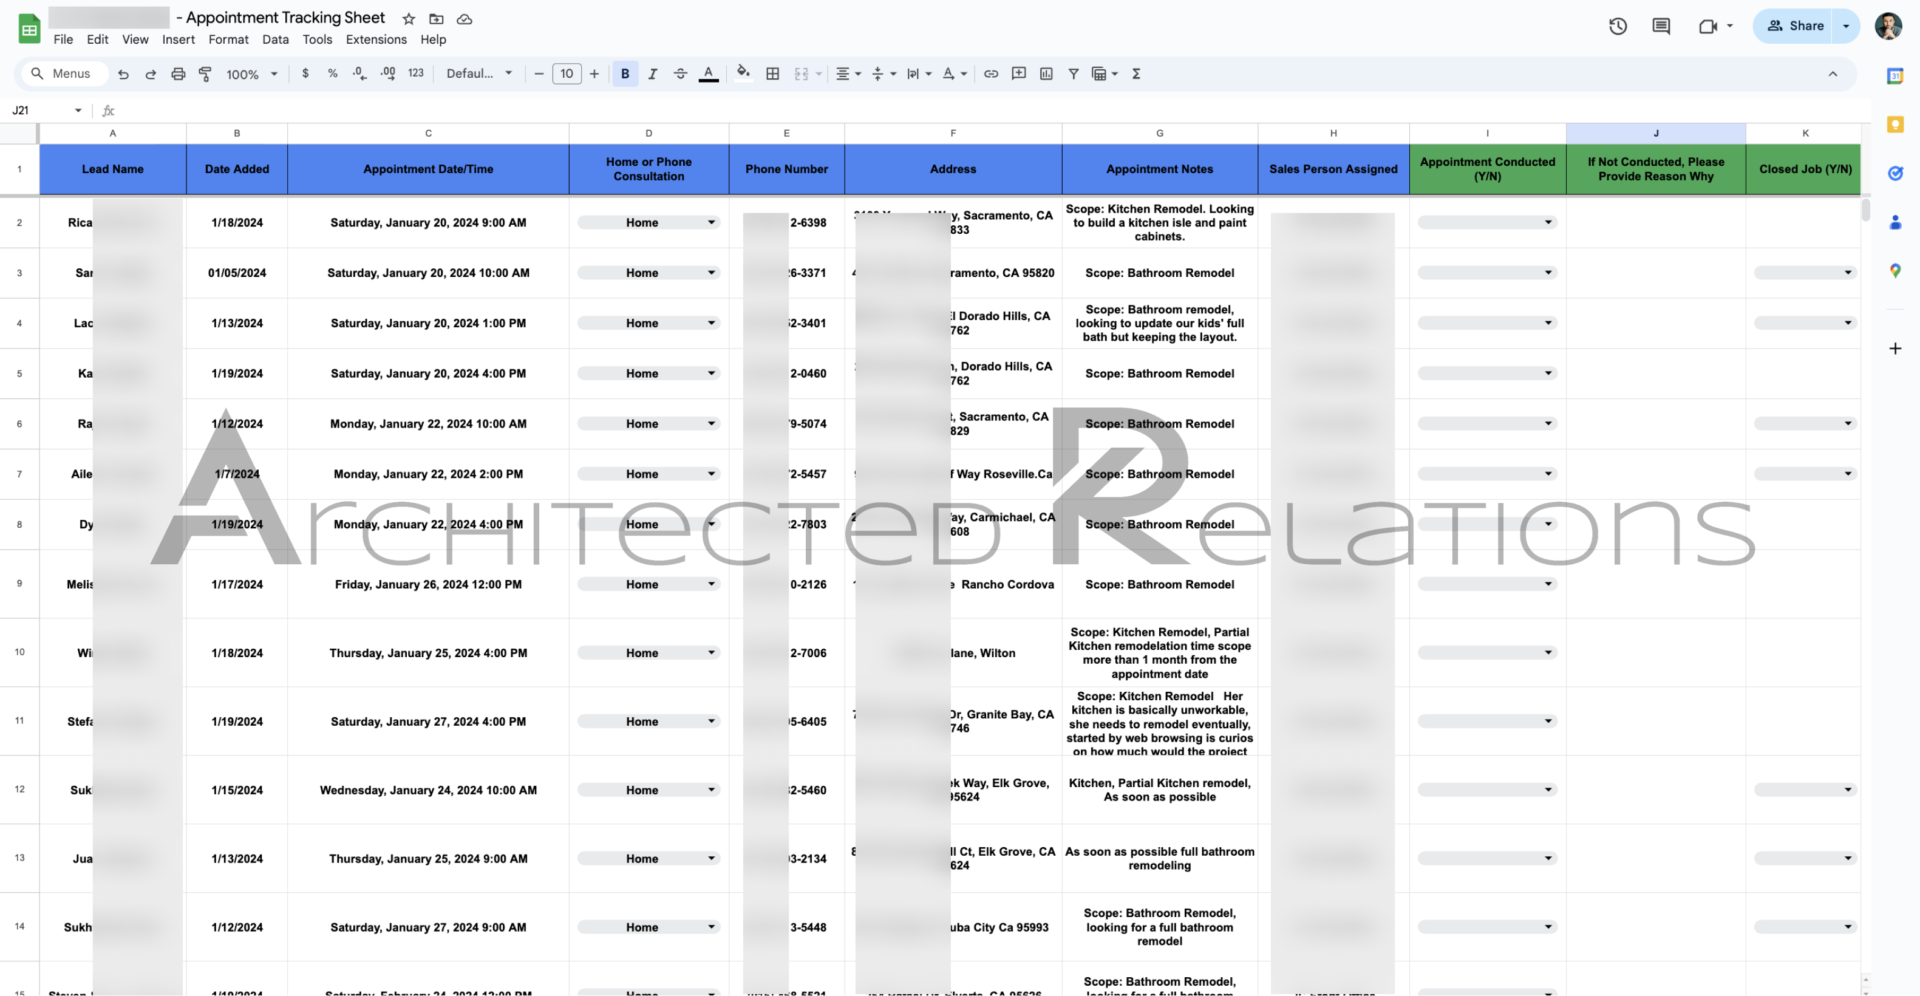Collapse the toolbar with the up chevron
The height and width of the screenshot is (996, 1920).
(x=1833, y=74)
